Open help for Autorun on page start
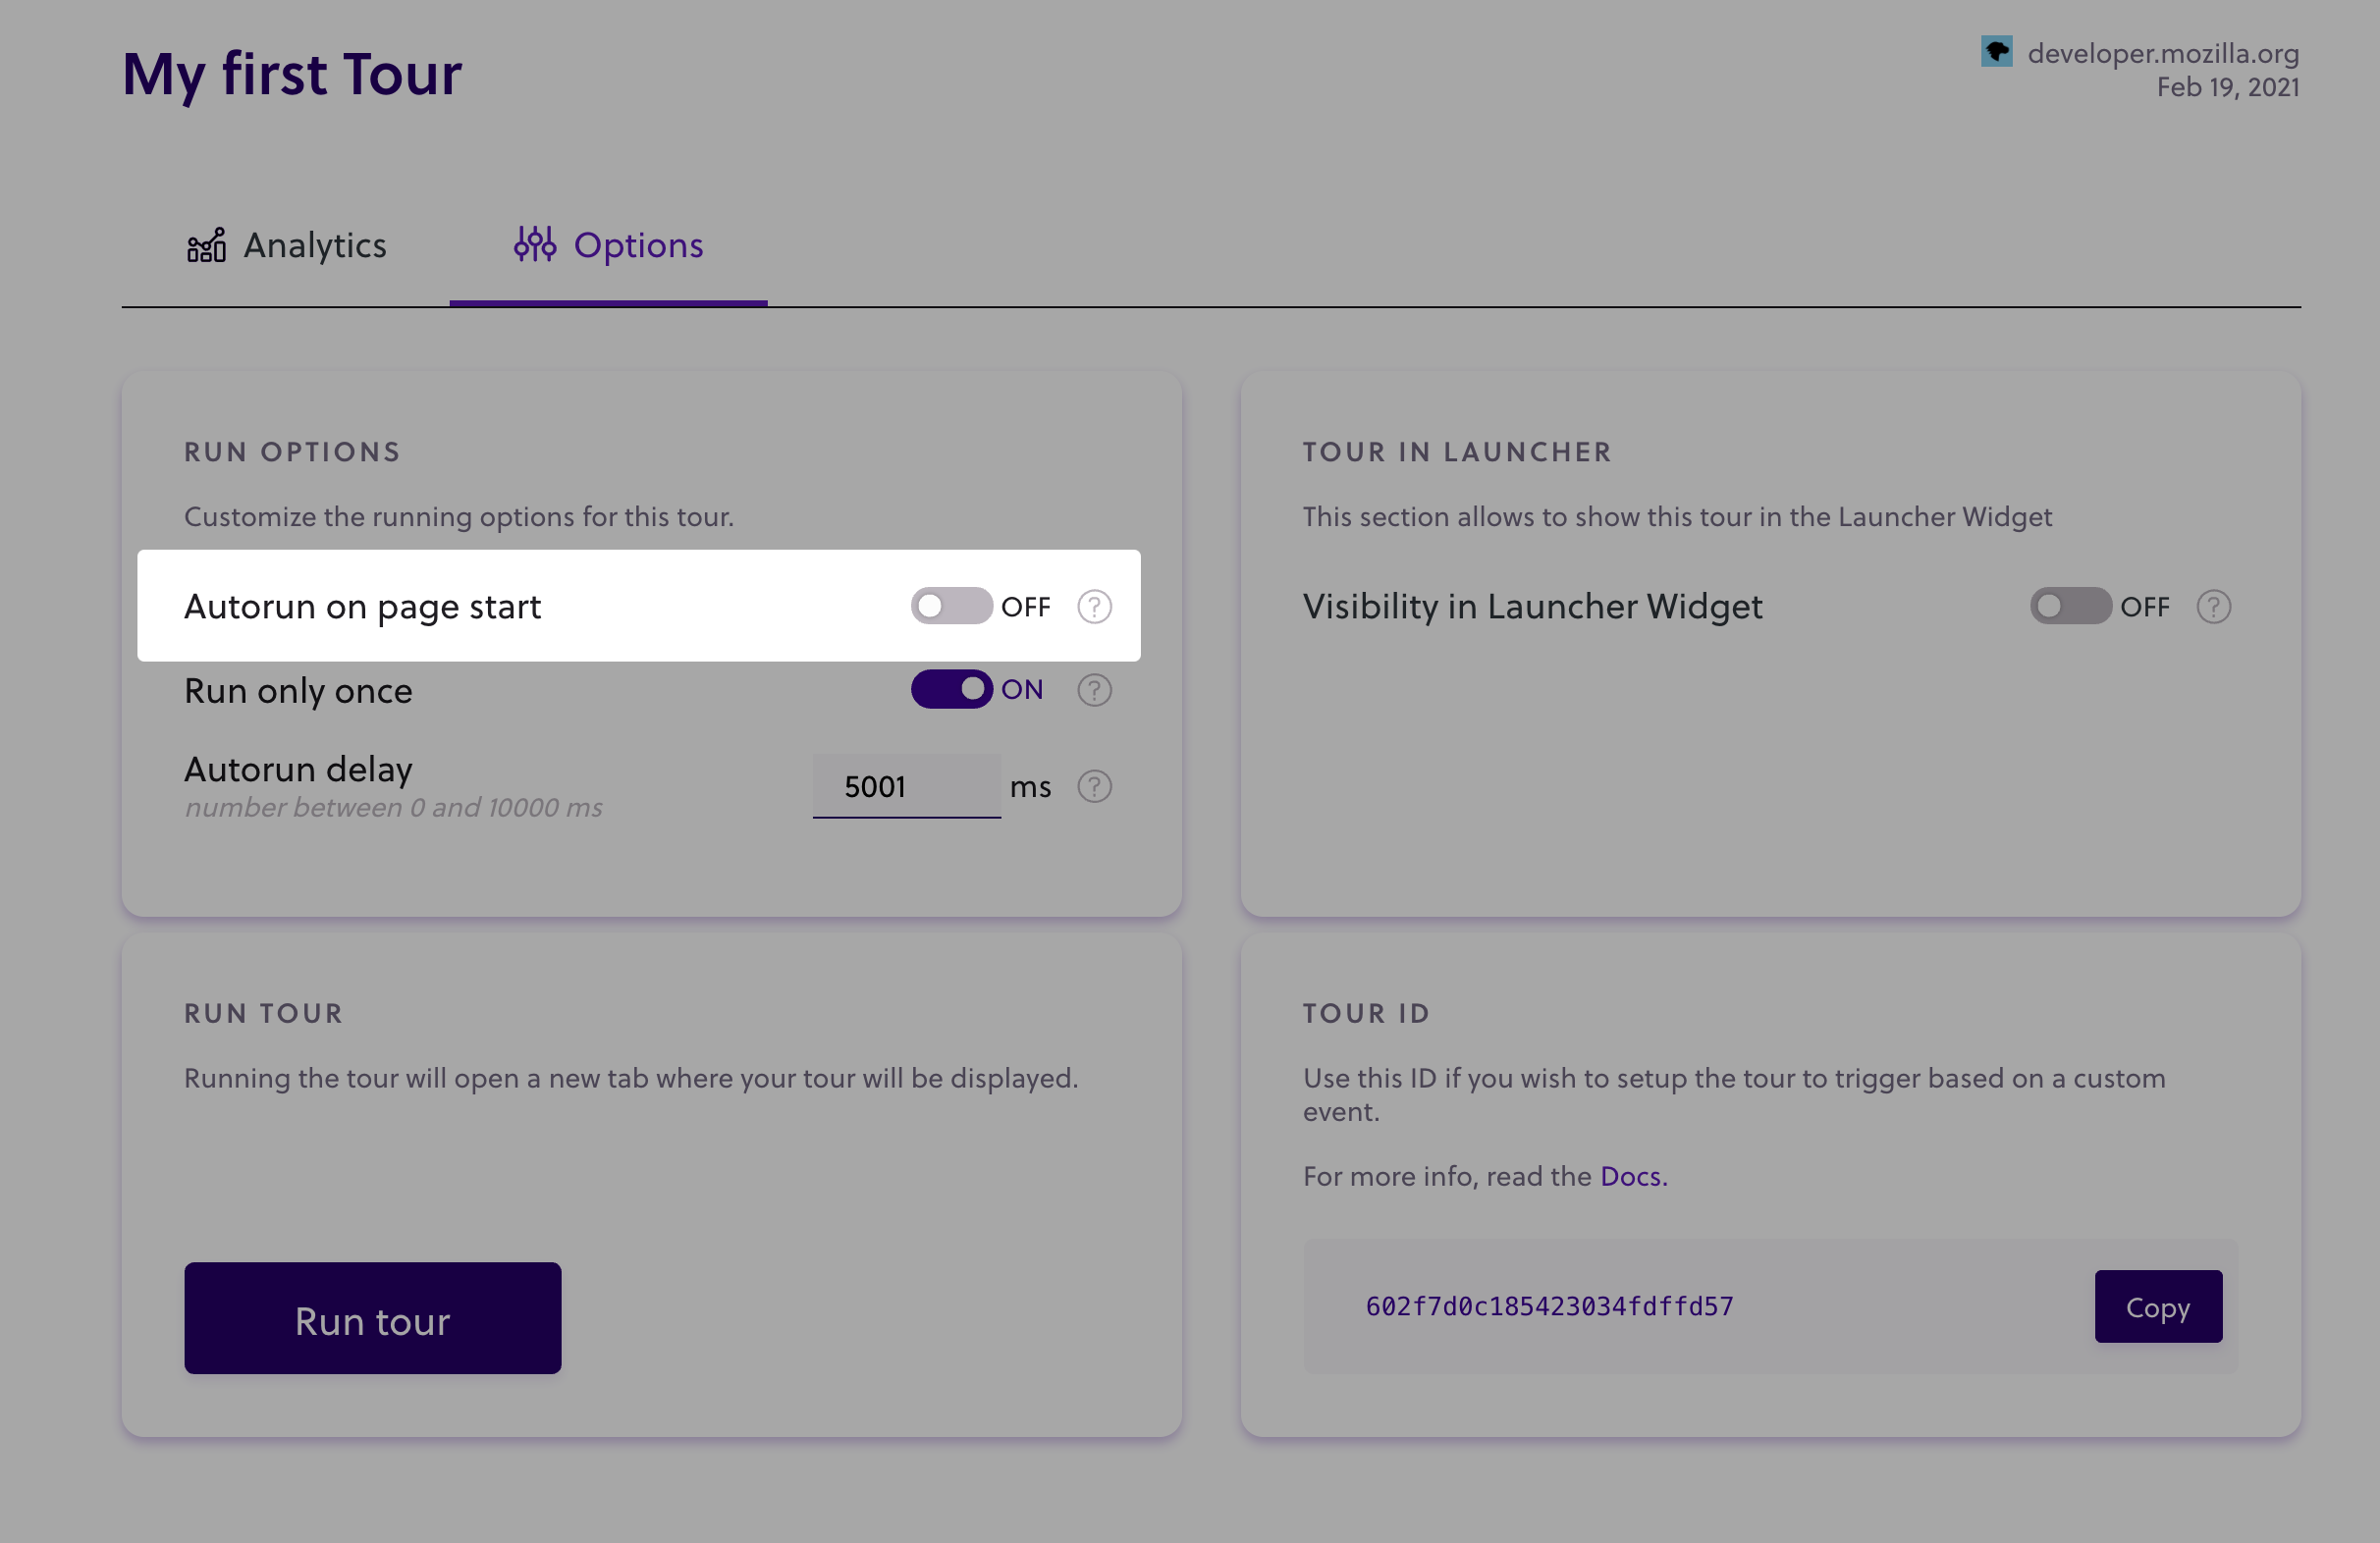The width and height of the screenshot is (2380, 1543). point(1094,606)
